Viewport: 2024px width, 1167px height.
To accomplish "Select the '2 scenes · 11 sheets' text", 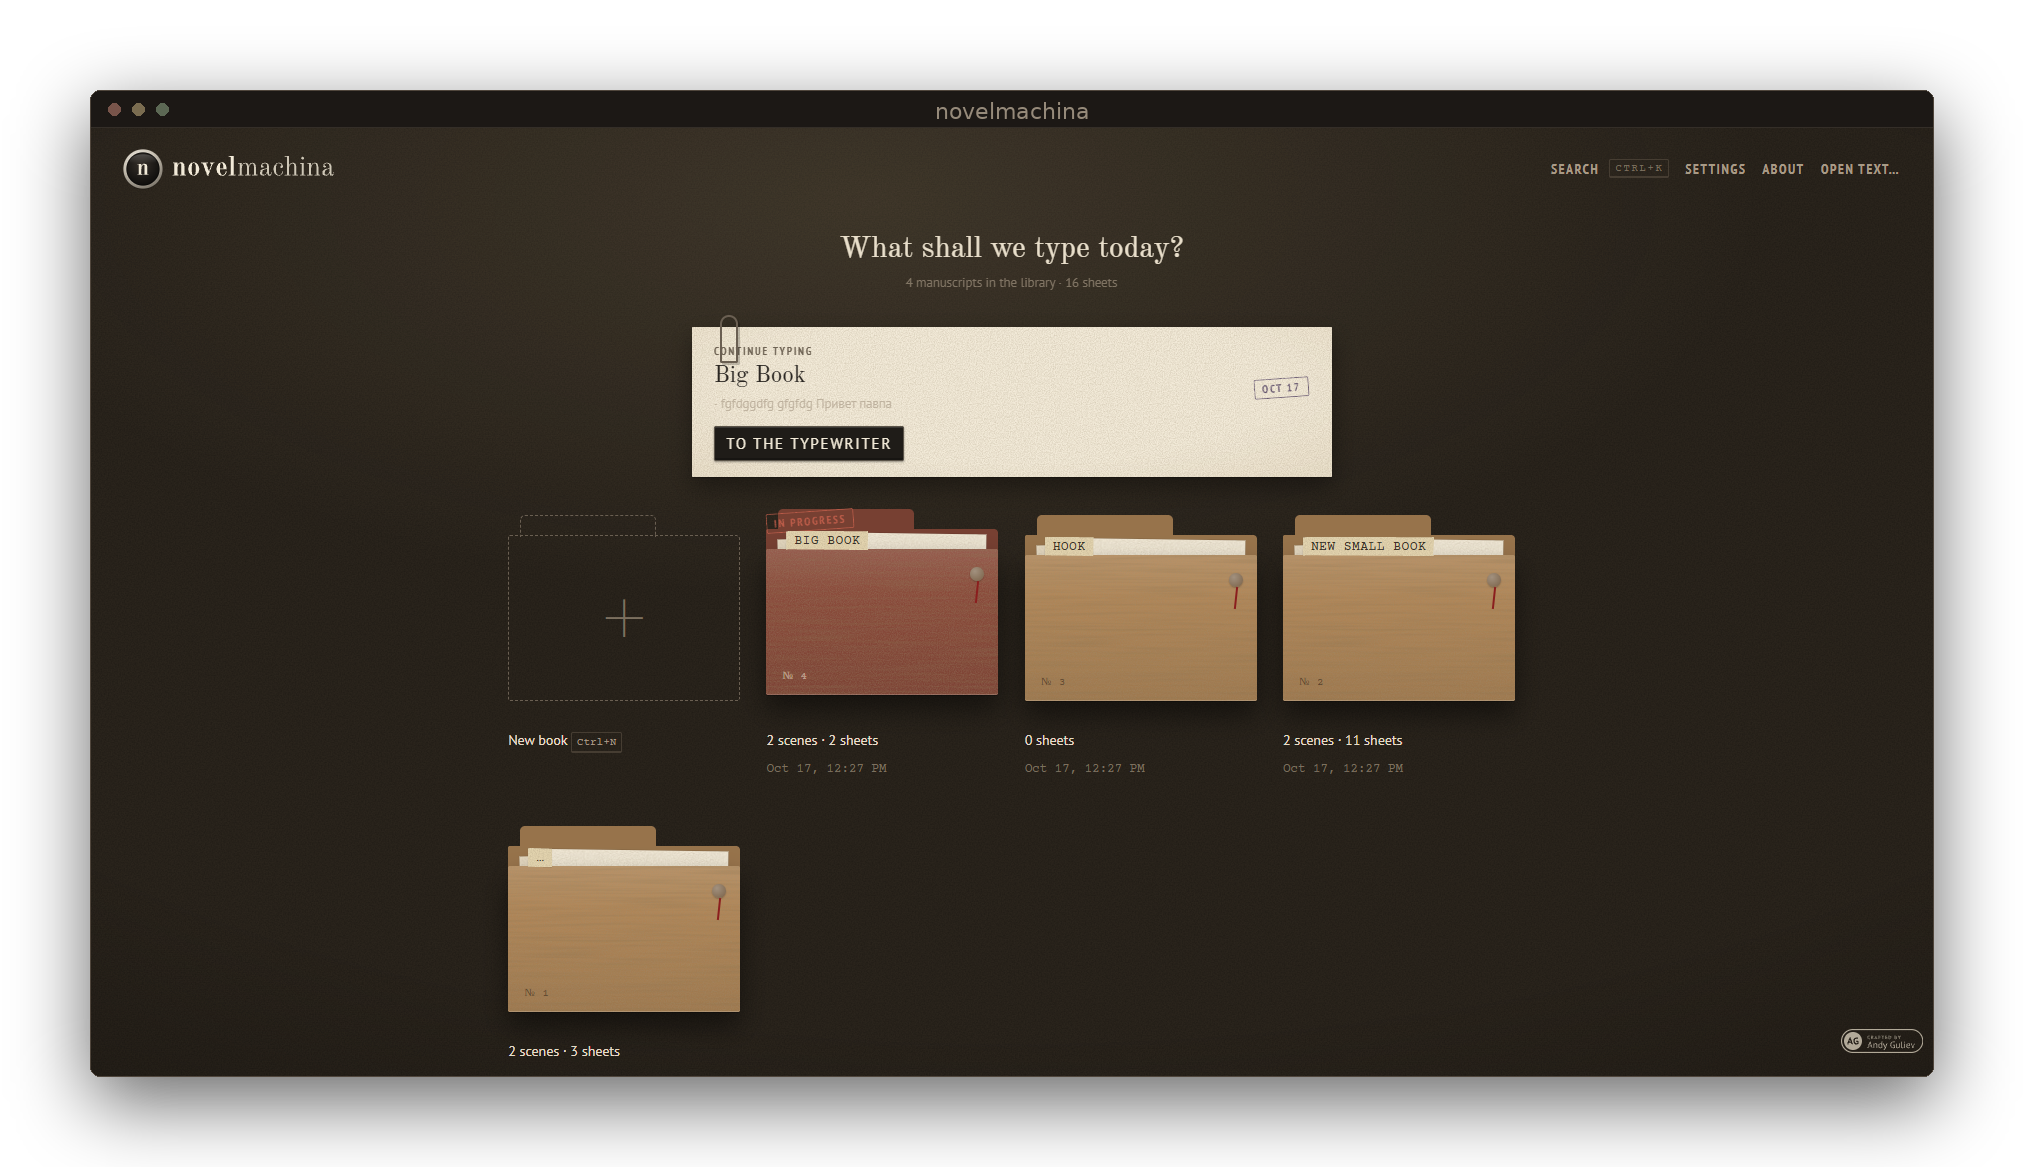I will coord(1342,741).
